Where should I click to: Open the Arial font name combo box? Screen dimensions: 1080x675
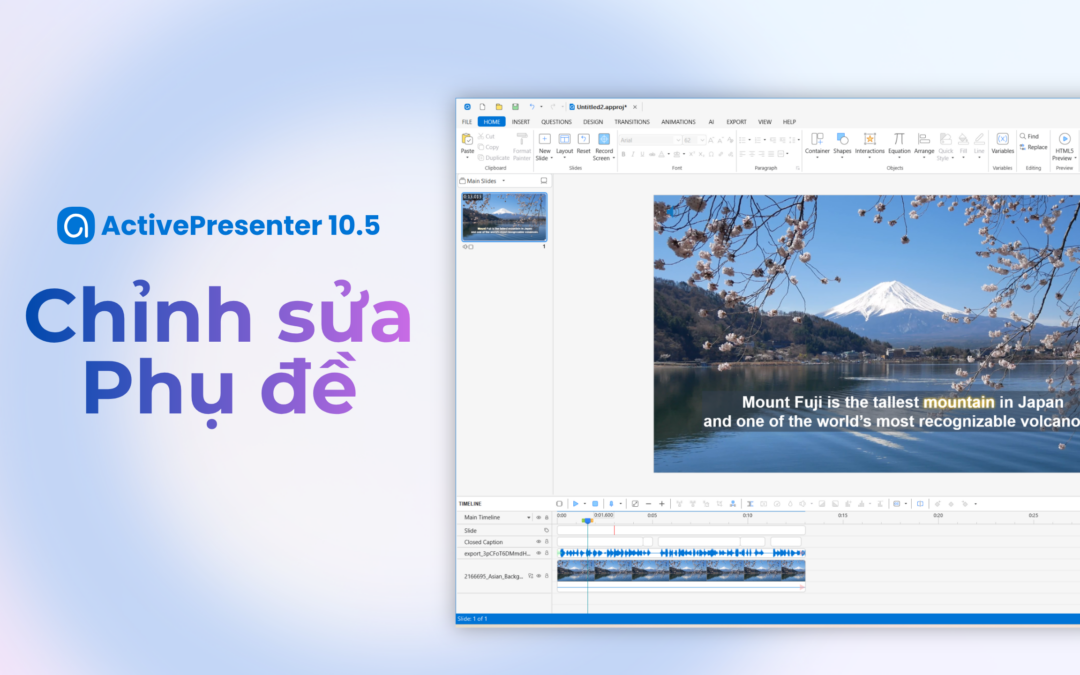[650, 140]
